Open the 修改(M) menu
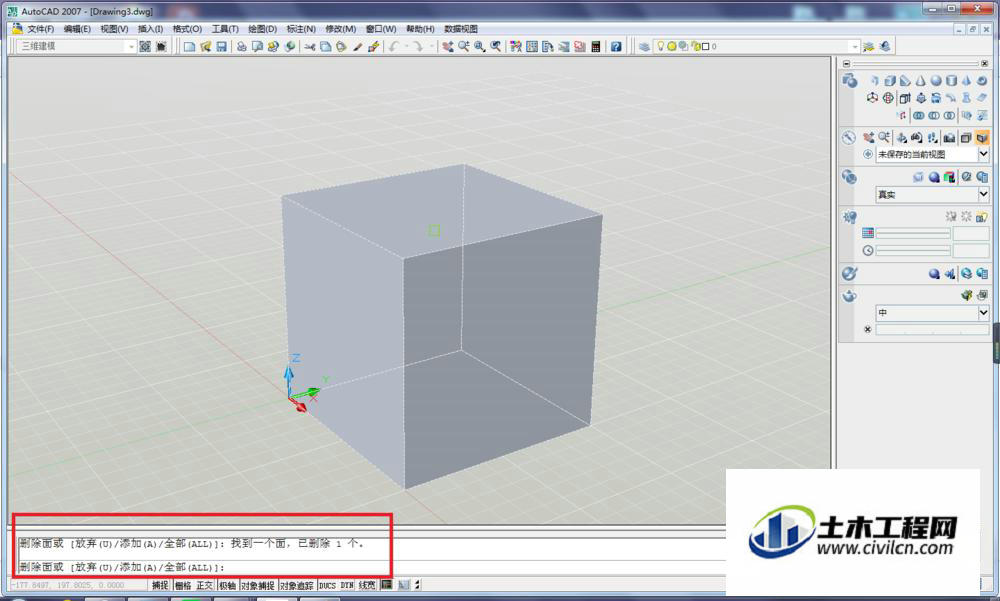The width and height of the screenshot is (1000, 601). coord(341,29)
